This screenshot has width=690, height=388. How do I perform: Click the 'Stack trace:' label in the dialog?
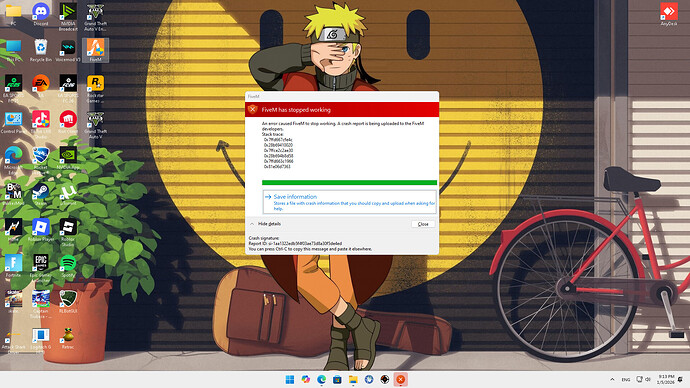point(273,134)
